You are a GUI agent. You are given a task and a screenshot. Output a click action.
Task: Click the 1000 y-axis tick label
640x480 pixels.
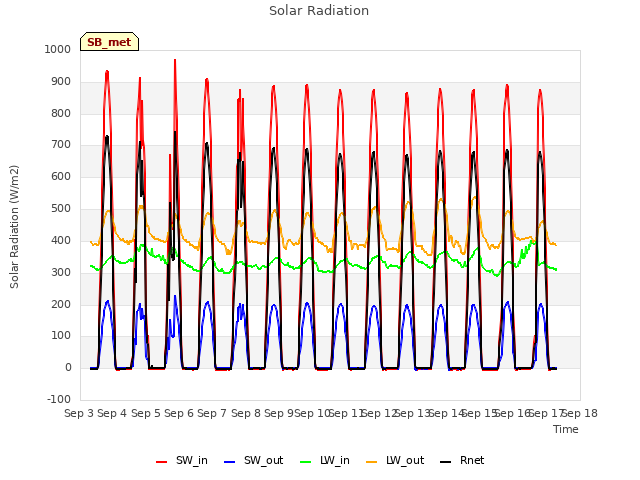tap(58, 49)
